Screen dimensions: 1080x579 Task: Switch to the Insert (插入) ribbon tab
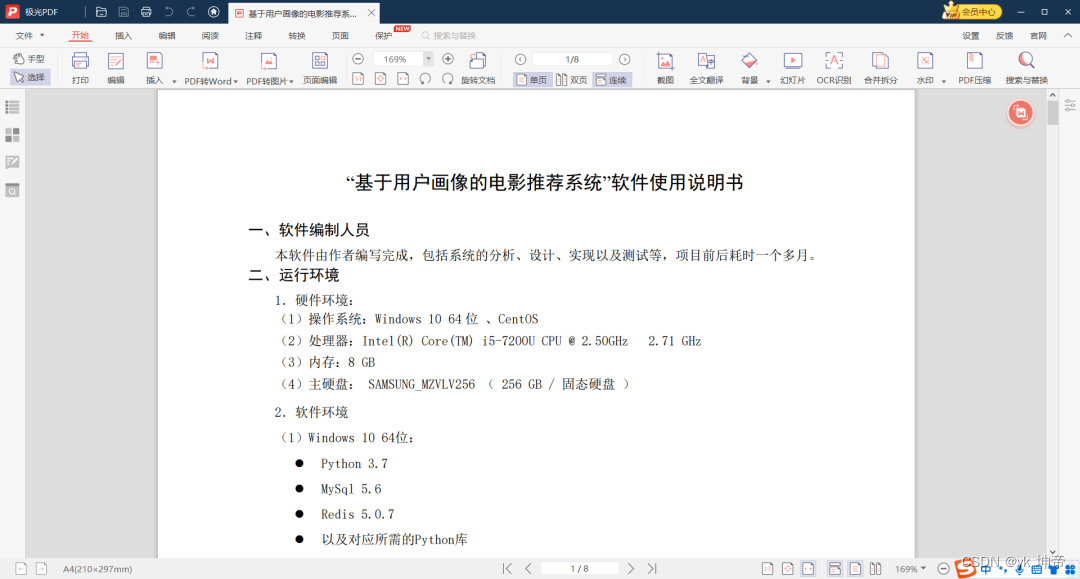click(x=123, y=36)
